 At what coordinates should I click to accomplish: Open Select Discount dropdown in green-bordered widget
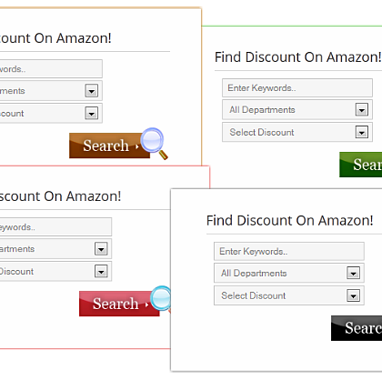[x=297, y=132]
